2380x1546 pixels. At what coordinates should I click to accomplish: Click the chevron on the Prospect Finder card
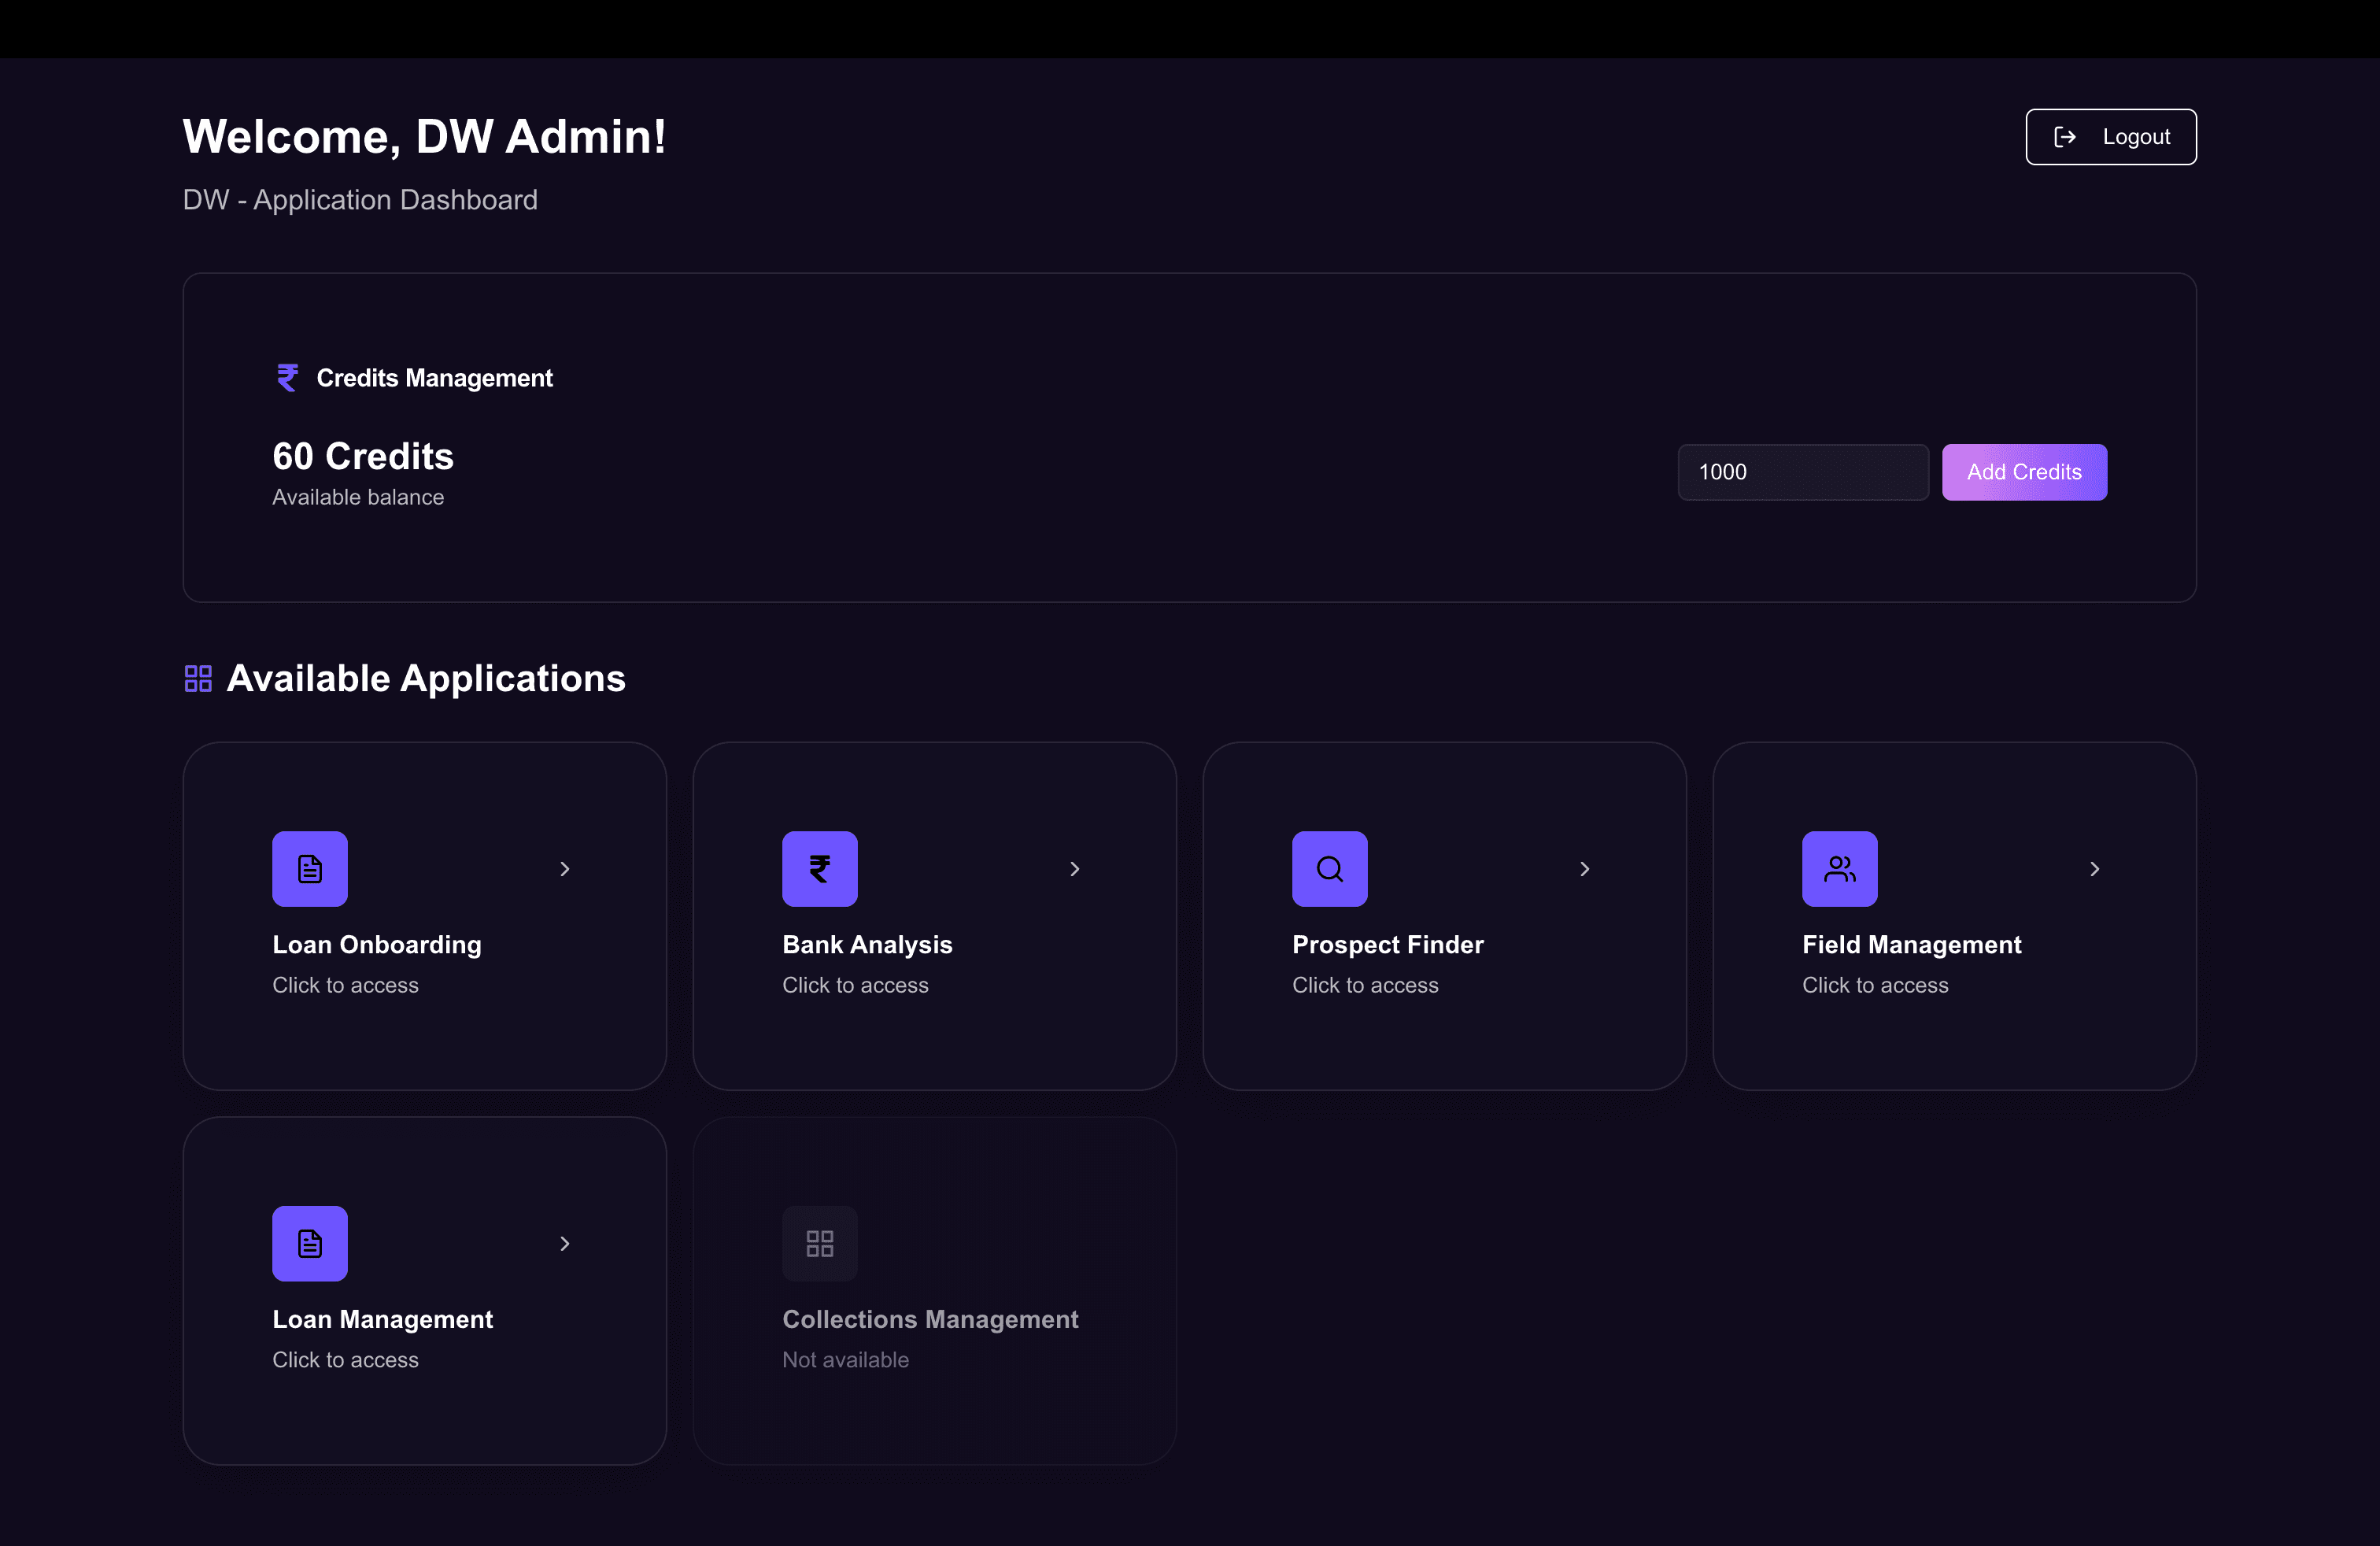point(1584,869)
